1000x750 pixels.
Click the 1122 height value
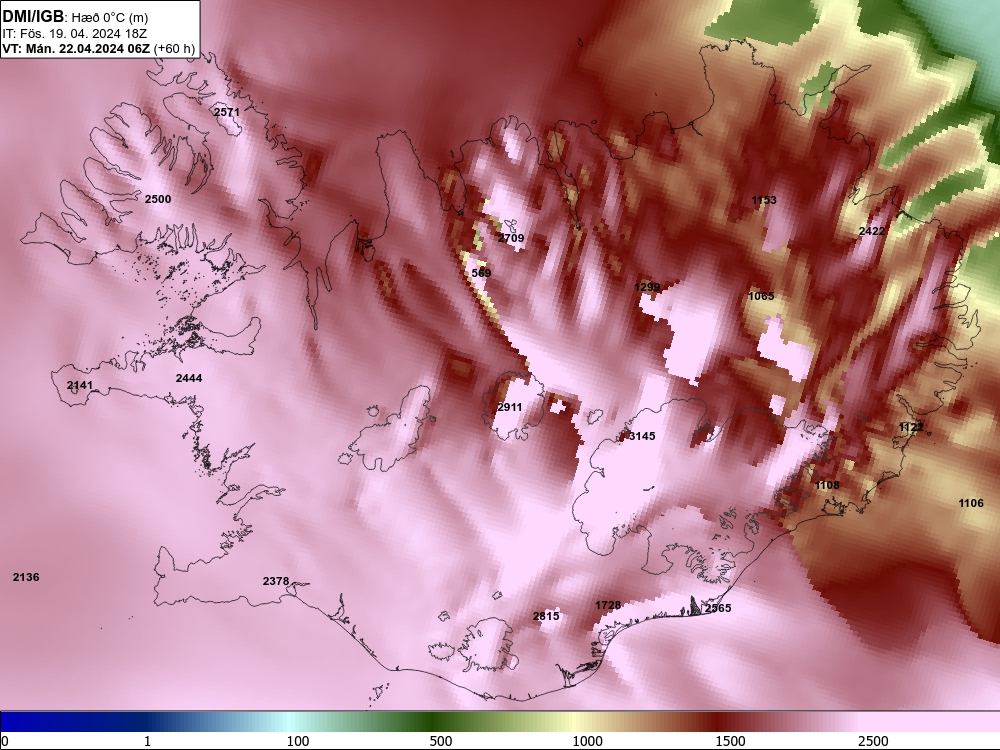tap(911, 427)
